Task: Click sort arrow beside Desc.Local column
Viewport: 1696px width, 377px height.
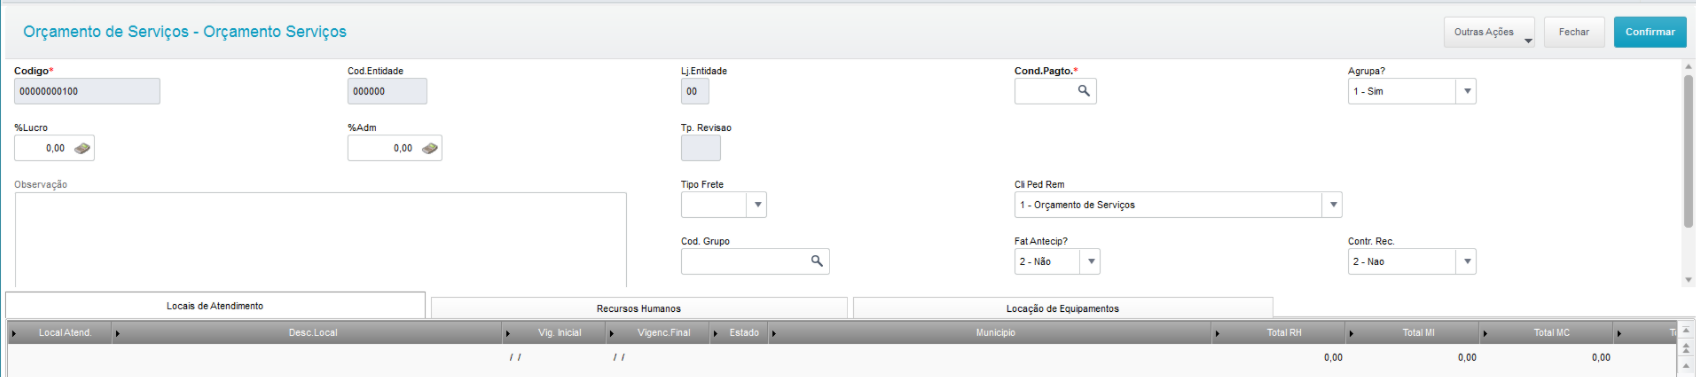Action: (118, 333)
